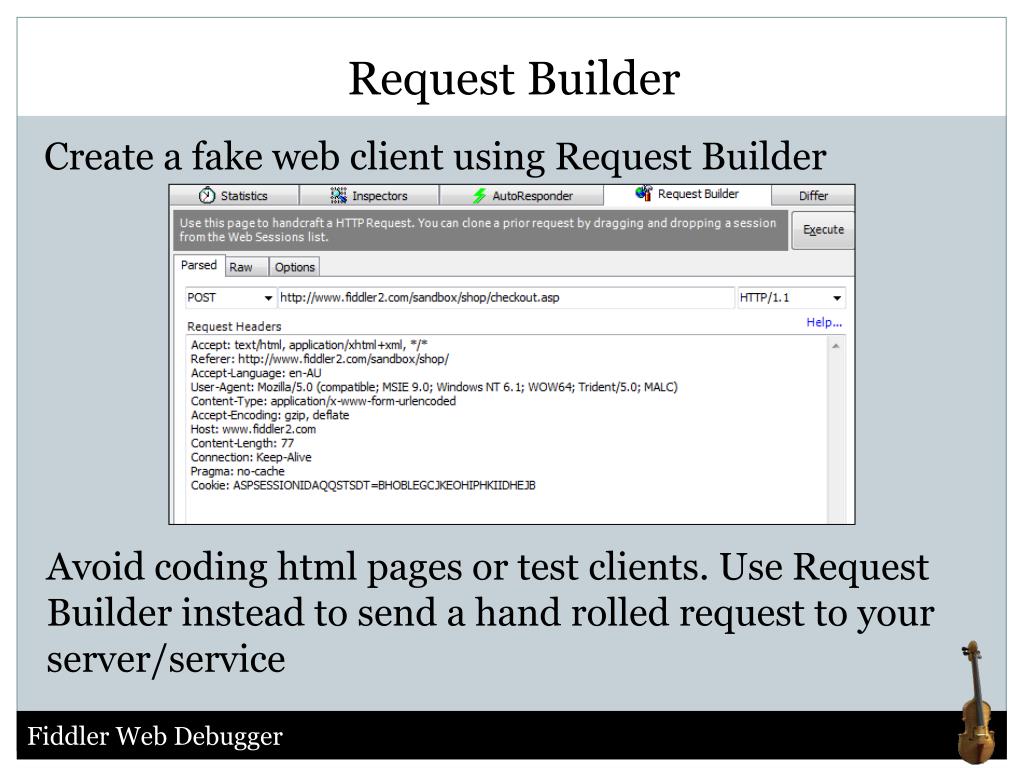Click the Request Headers vertical scrollbar track

(x=836, y=438)
